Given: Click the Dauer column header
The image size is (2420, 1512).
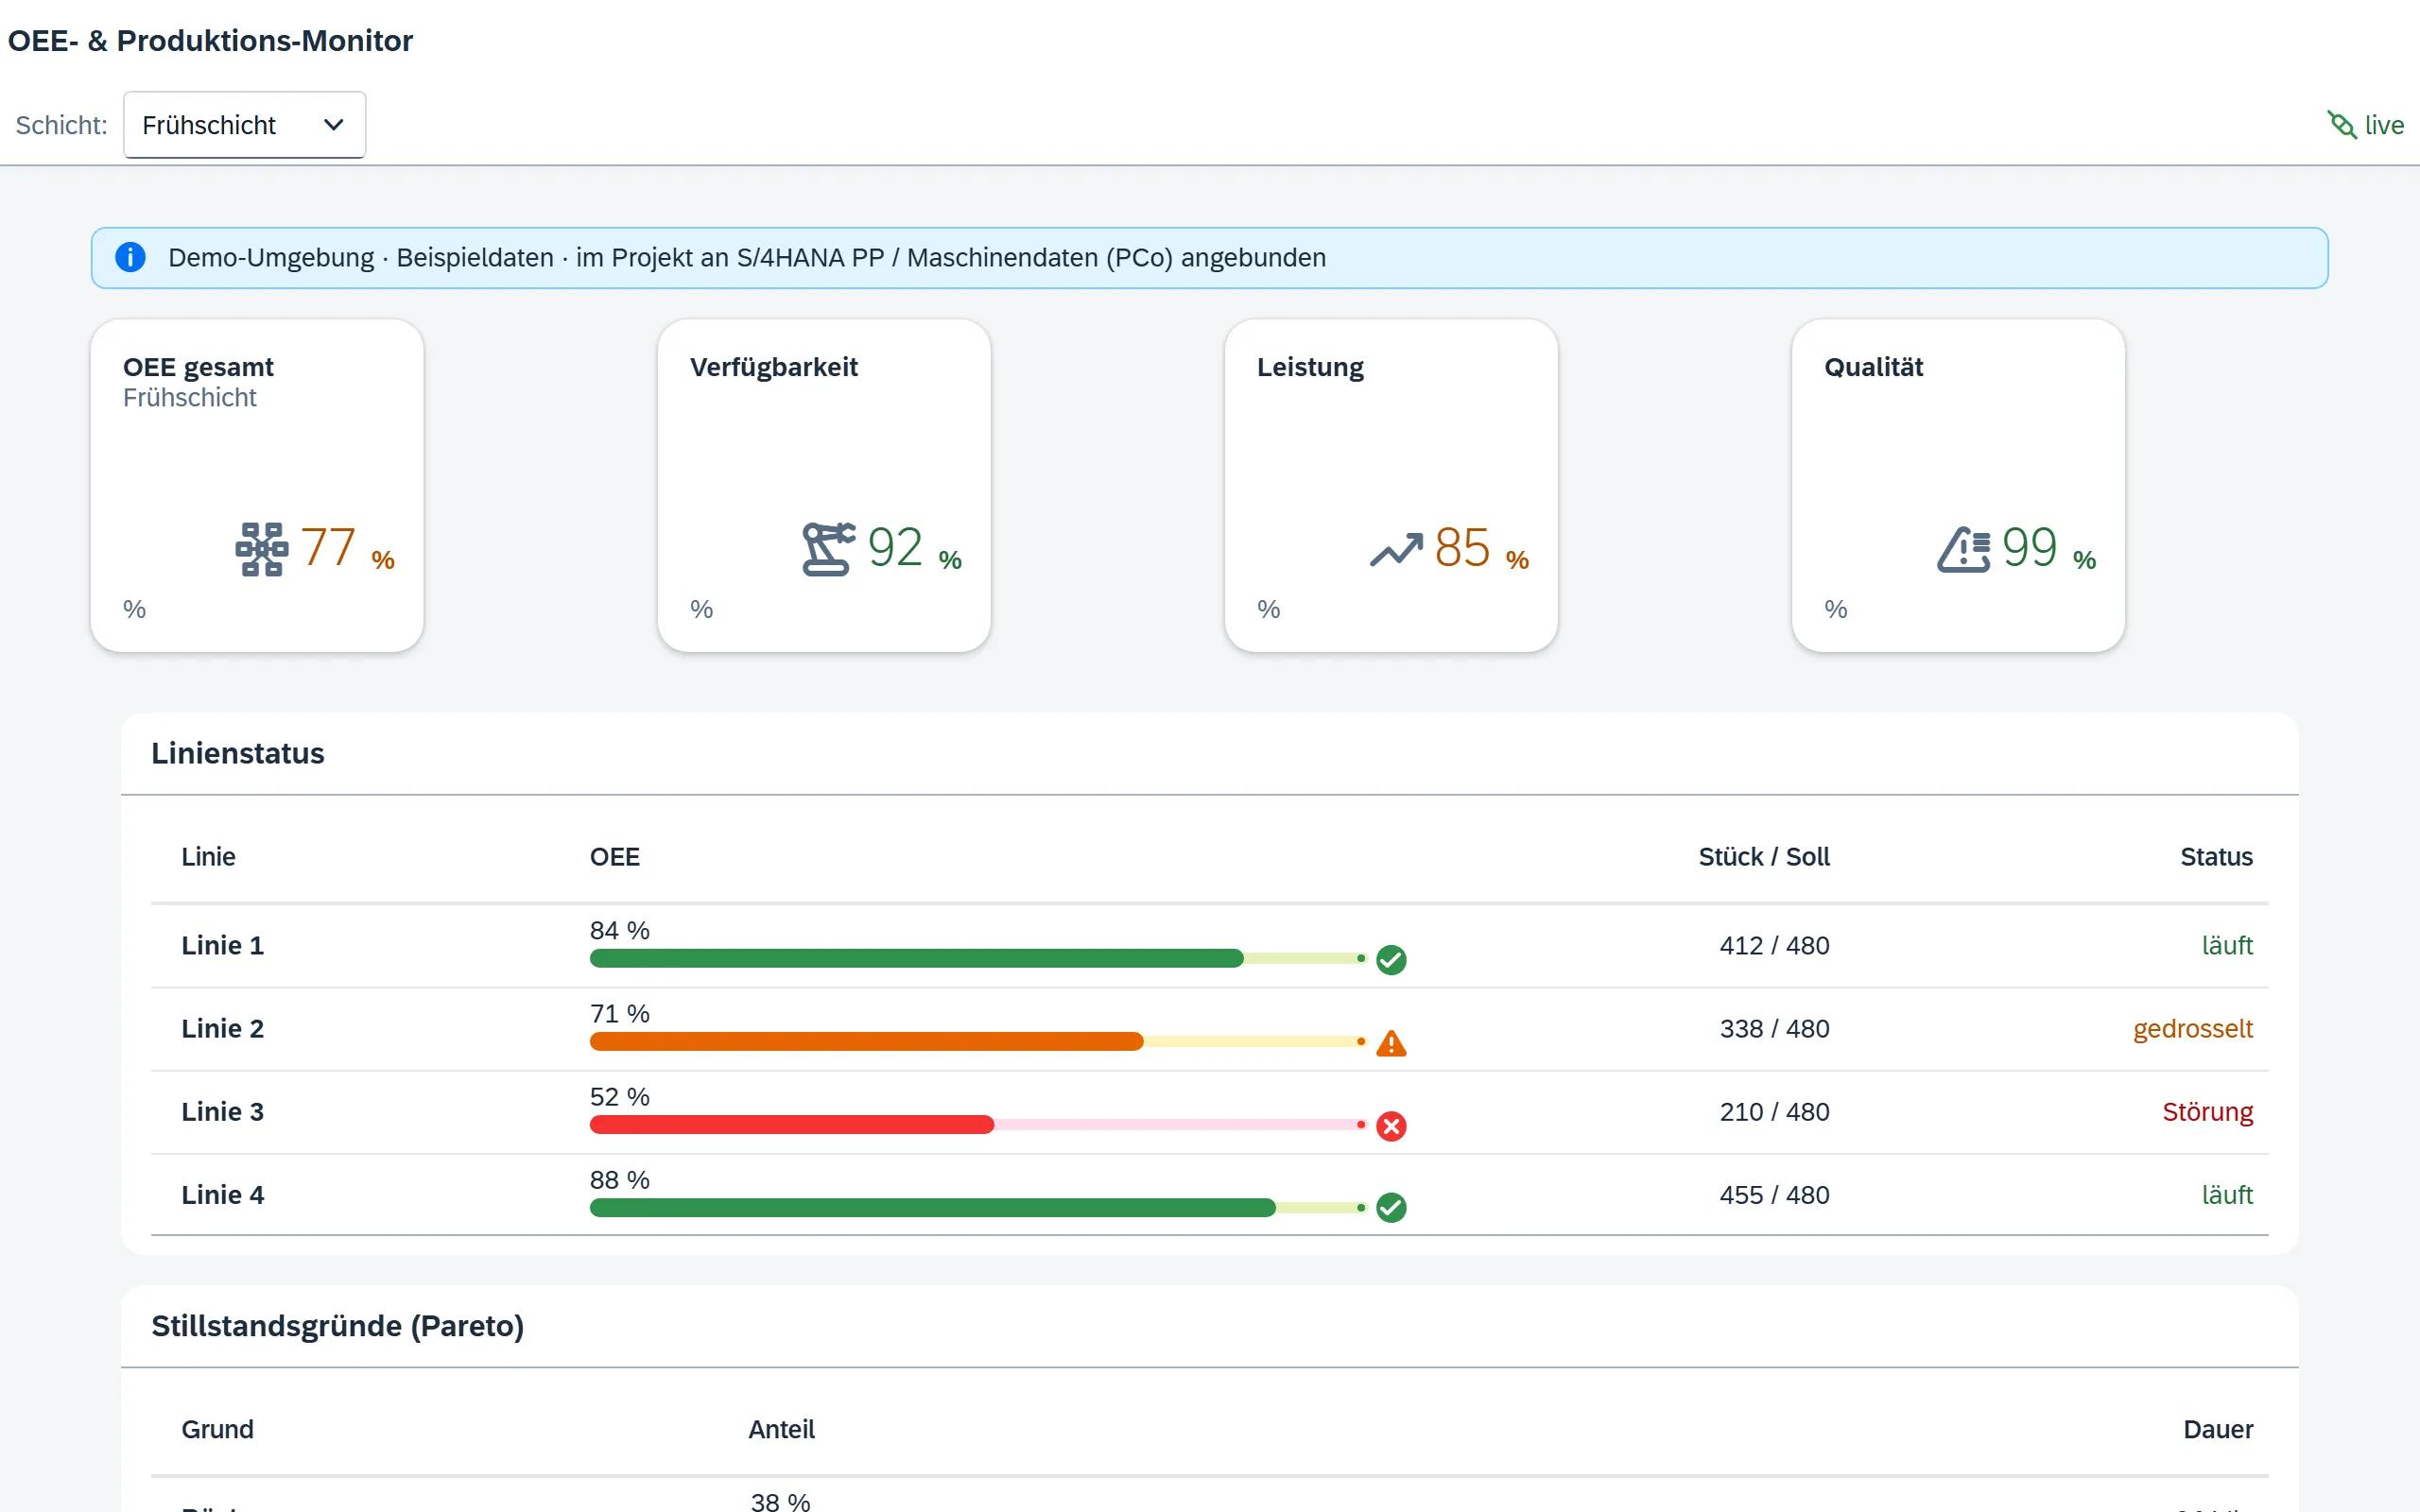Looking at the screenshot, I should [x=2218, y=1429].
